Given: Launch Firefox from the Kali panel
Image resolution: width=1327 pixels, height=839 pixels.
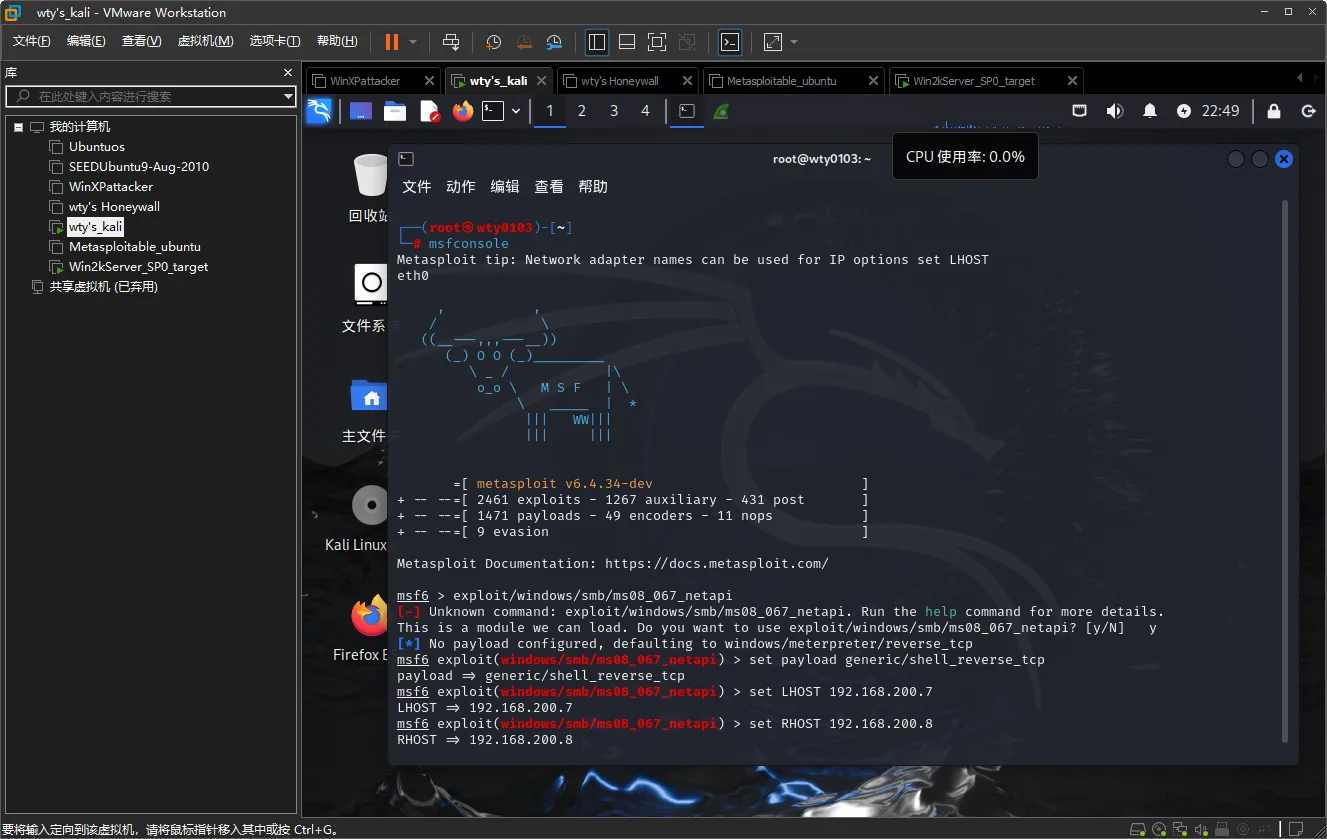Looking at the screenshot, I should [462, 111].
